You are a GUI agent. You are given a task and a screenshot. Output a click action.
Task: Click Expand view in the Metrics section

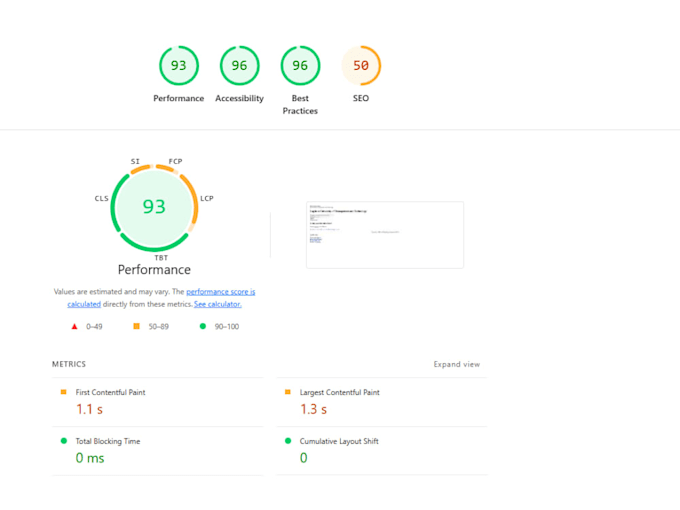point(457,364)
